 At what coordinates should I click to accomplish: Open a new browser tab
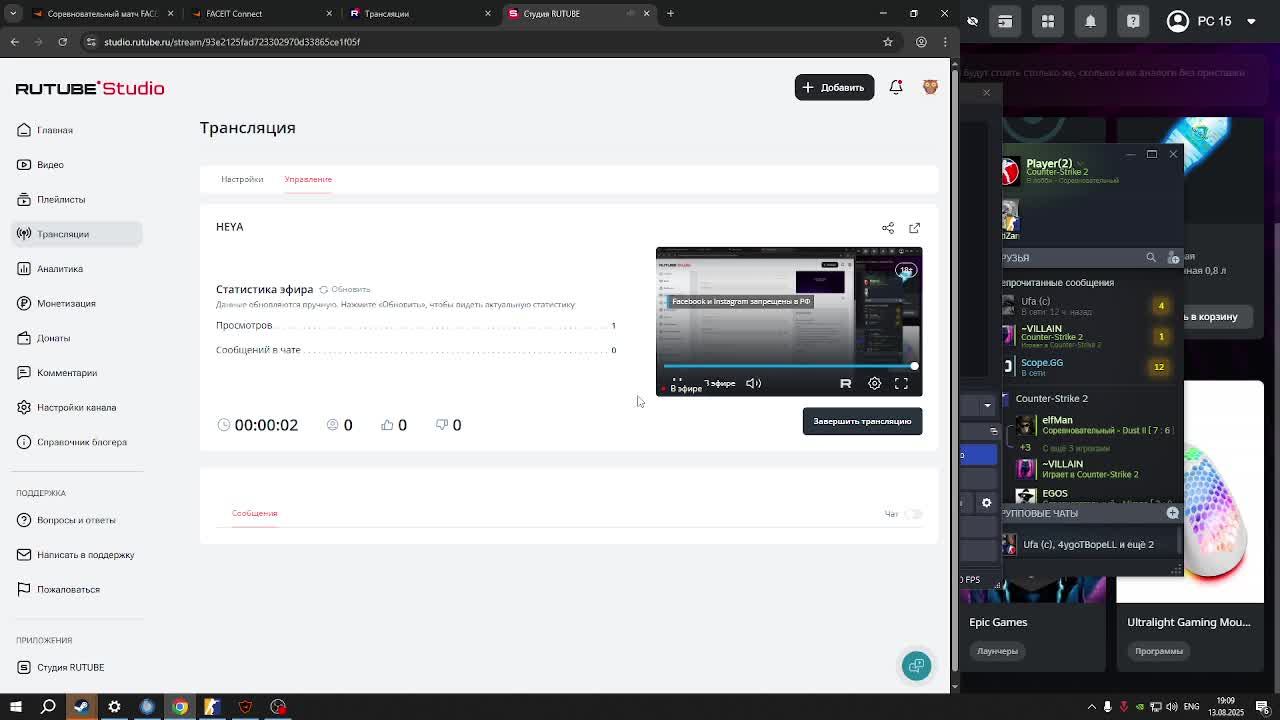pyautogui.click(x=670, y=13)
